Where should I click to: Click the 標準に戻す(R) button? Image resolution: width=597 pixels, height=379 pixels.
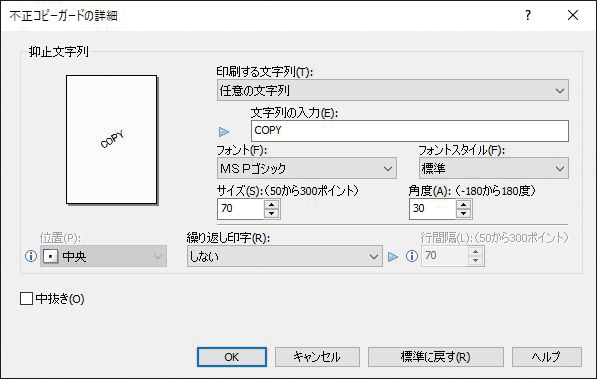(436, 357)
